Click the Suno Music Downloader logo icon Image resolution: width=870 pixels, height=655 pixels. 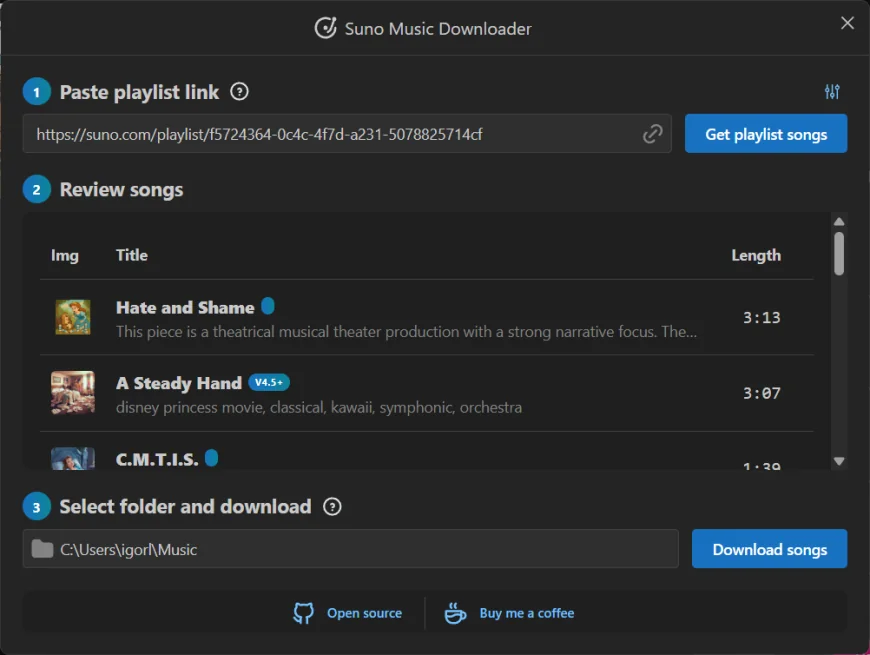[x=325, y=28]
